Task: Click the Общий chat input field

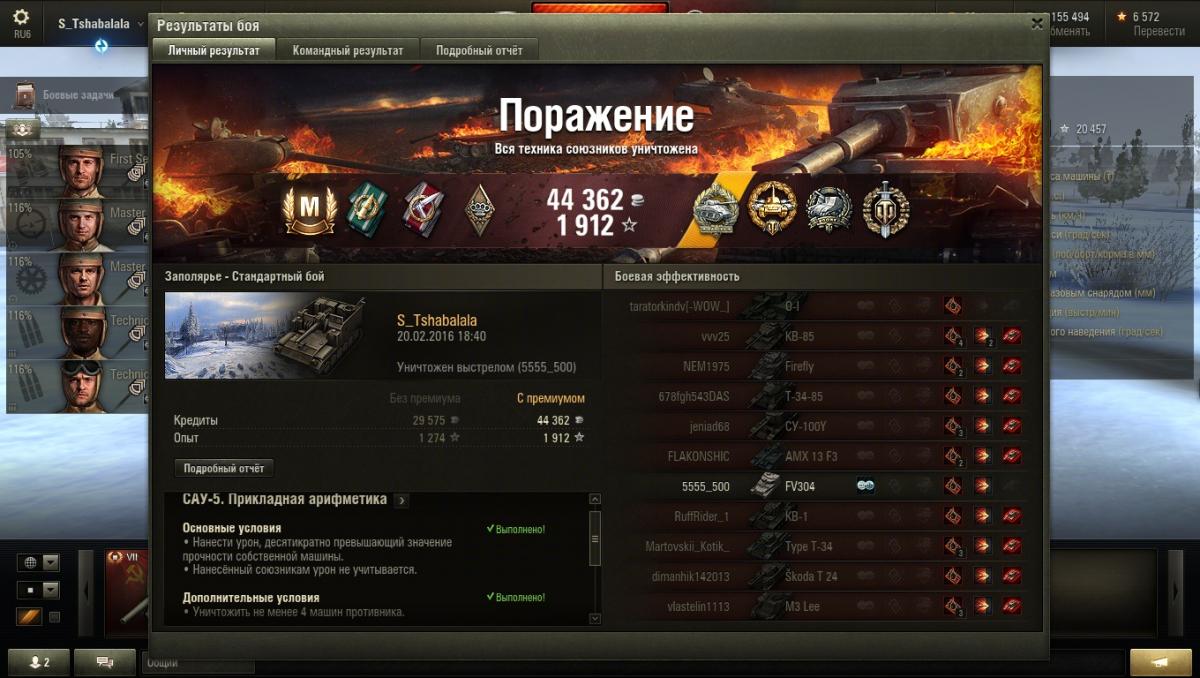Action: [200, 662]
